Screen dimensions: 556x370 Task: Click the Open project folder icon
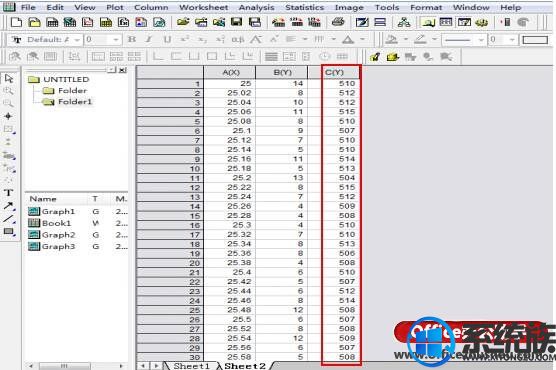click(x=183, y=22)
